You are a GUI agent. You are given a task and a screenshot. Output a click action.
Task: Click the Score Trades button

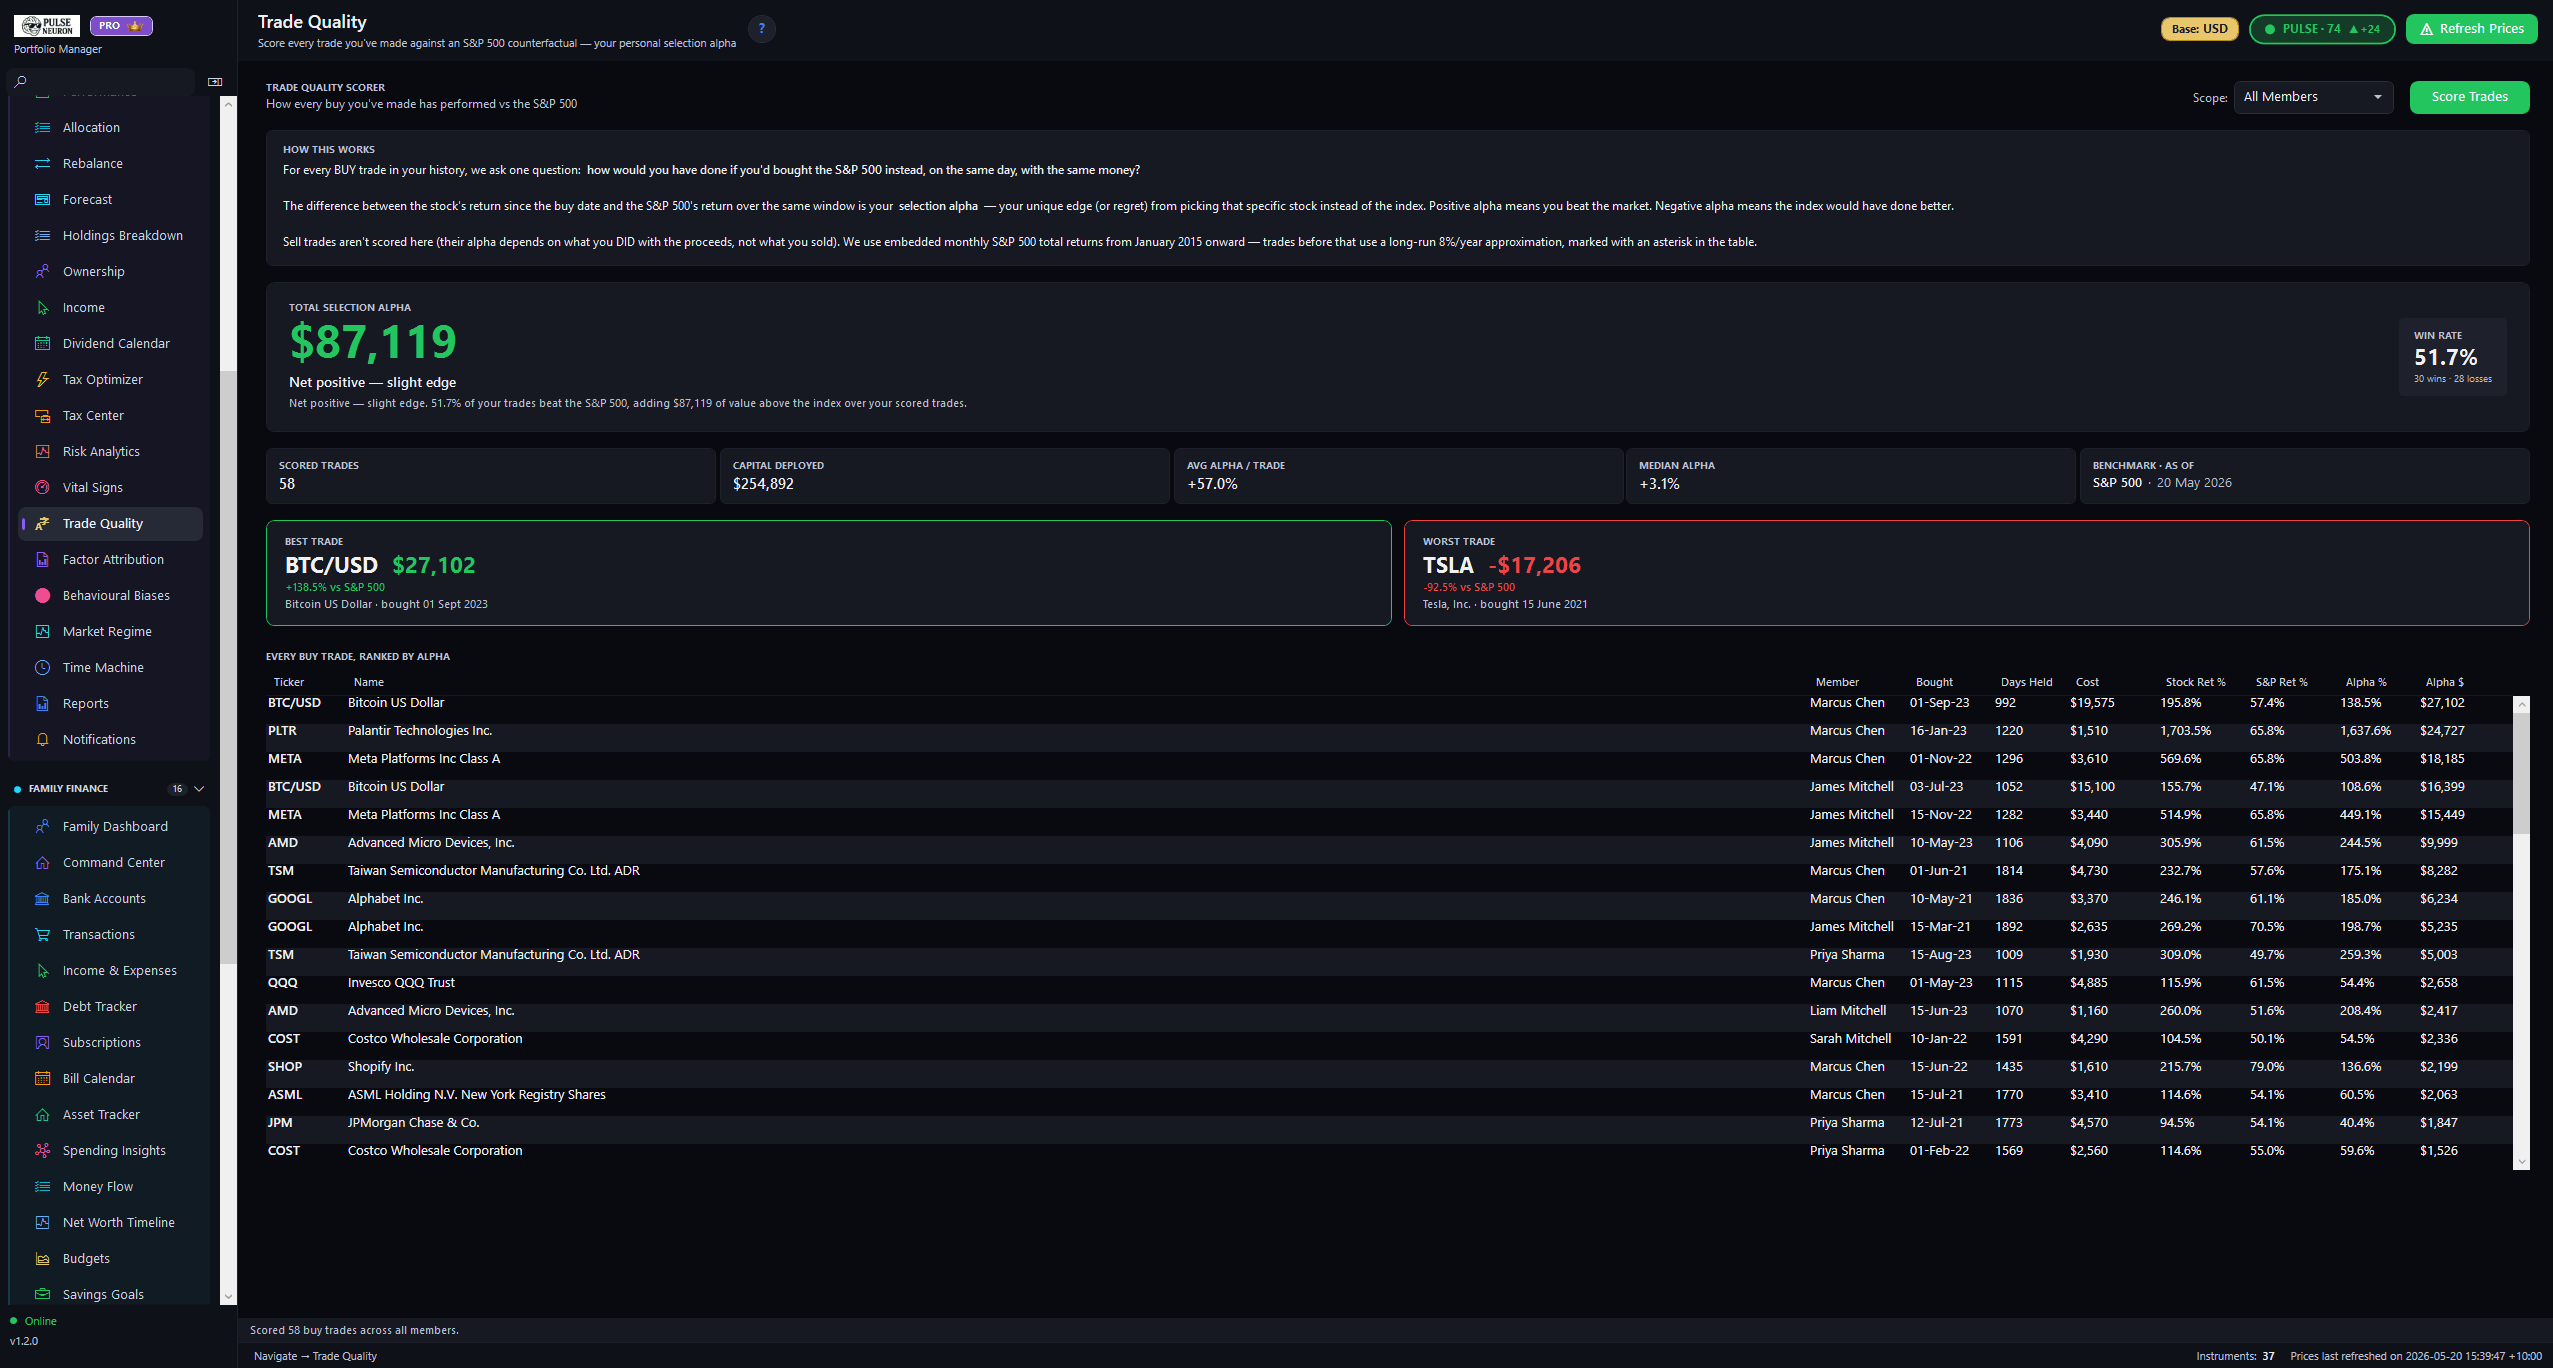coord(2469,97)
